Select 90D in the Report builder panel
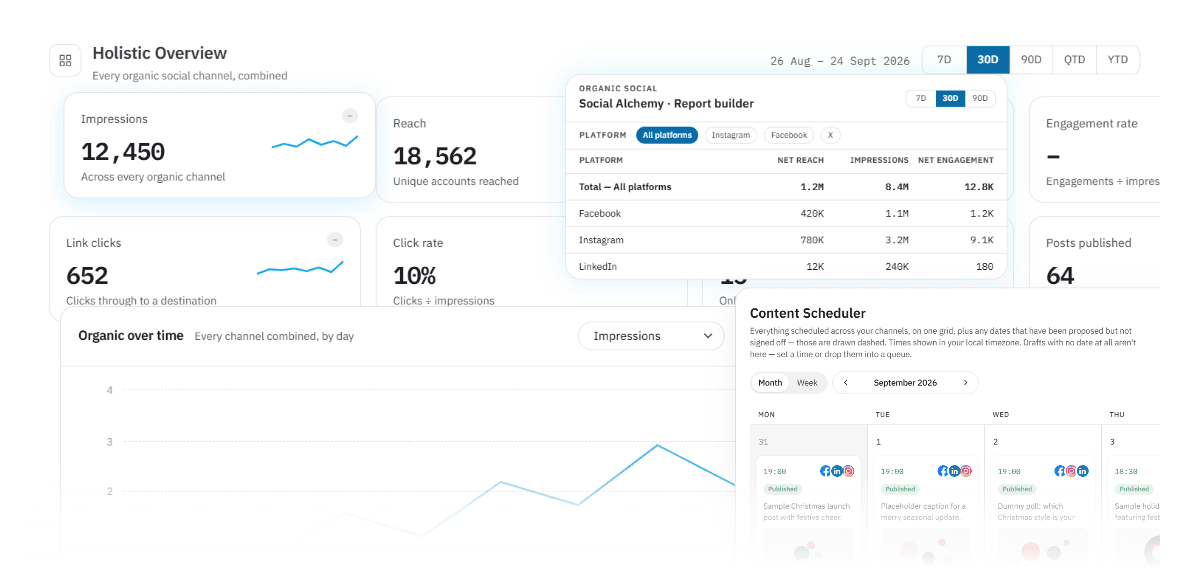Image resolution: width=1177 pixels, height=582 pixels. [980, 98]
